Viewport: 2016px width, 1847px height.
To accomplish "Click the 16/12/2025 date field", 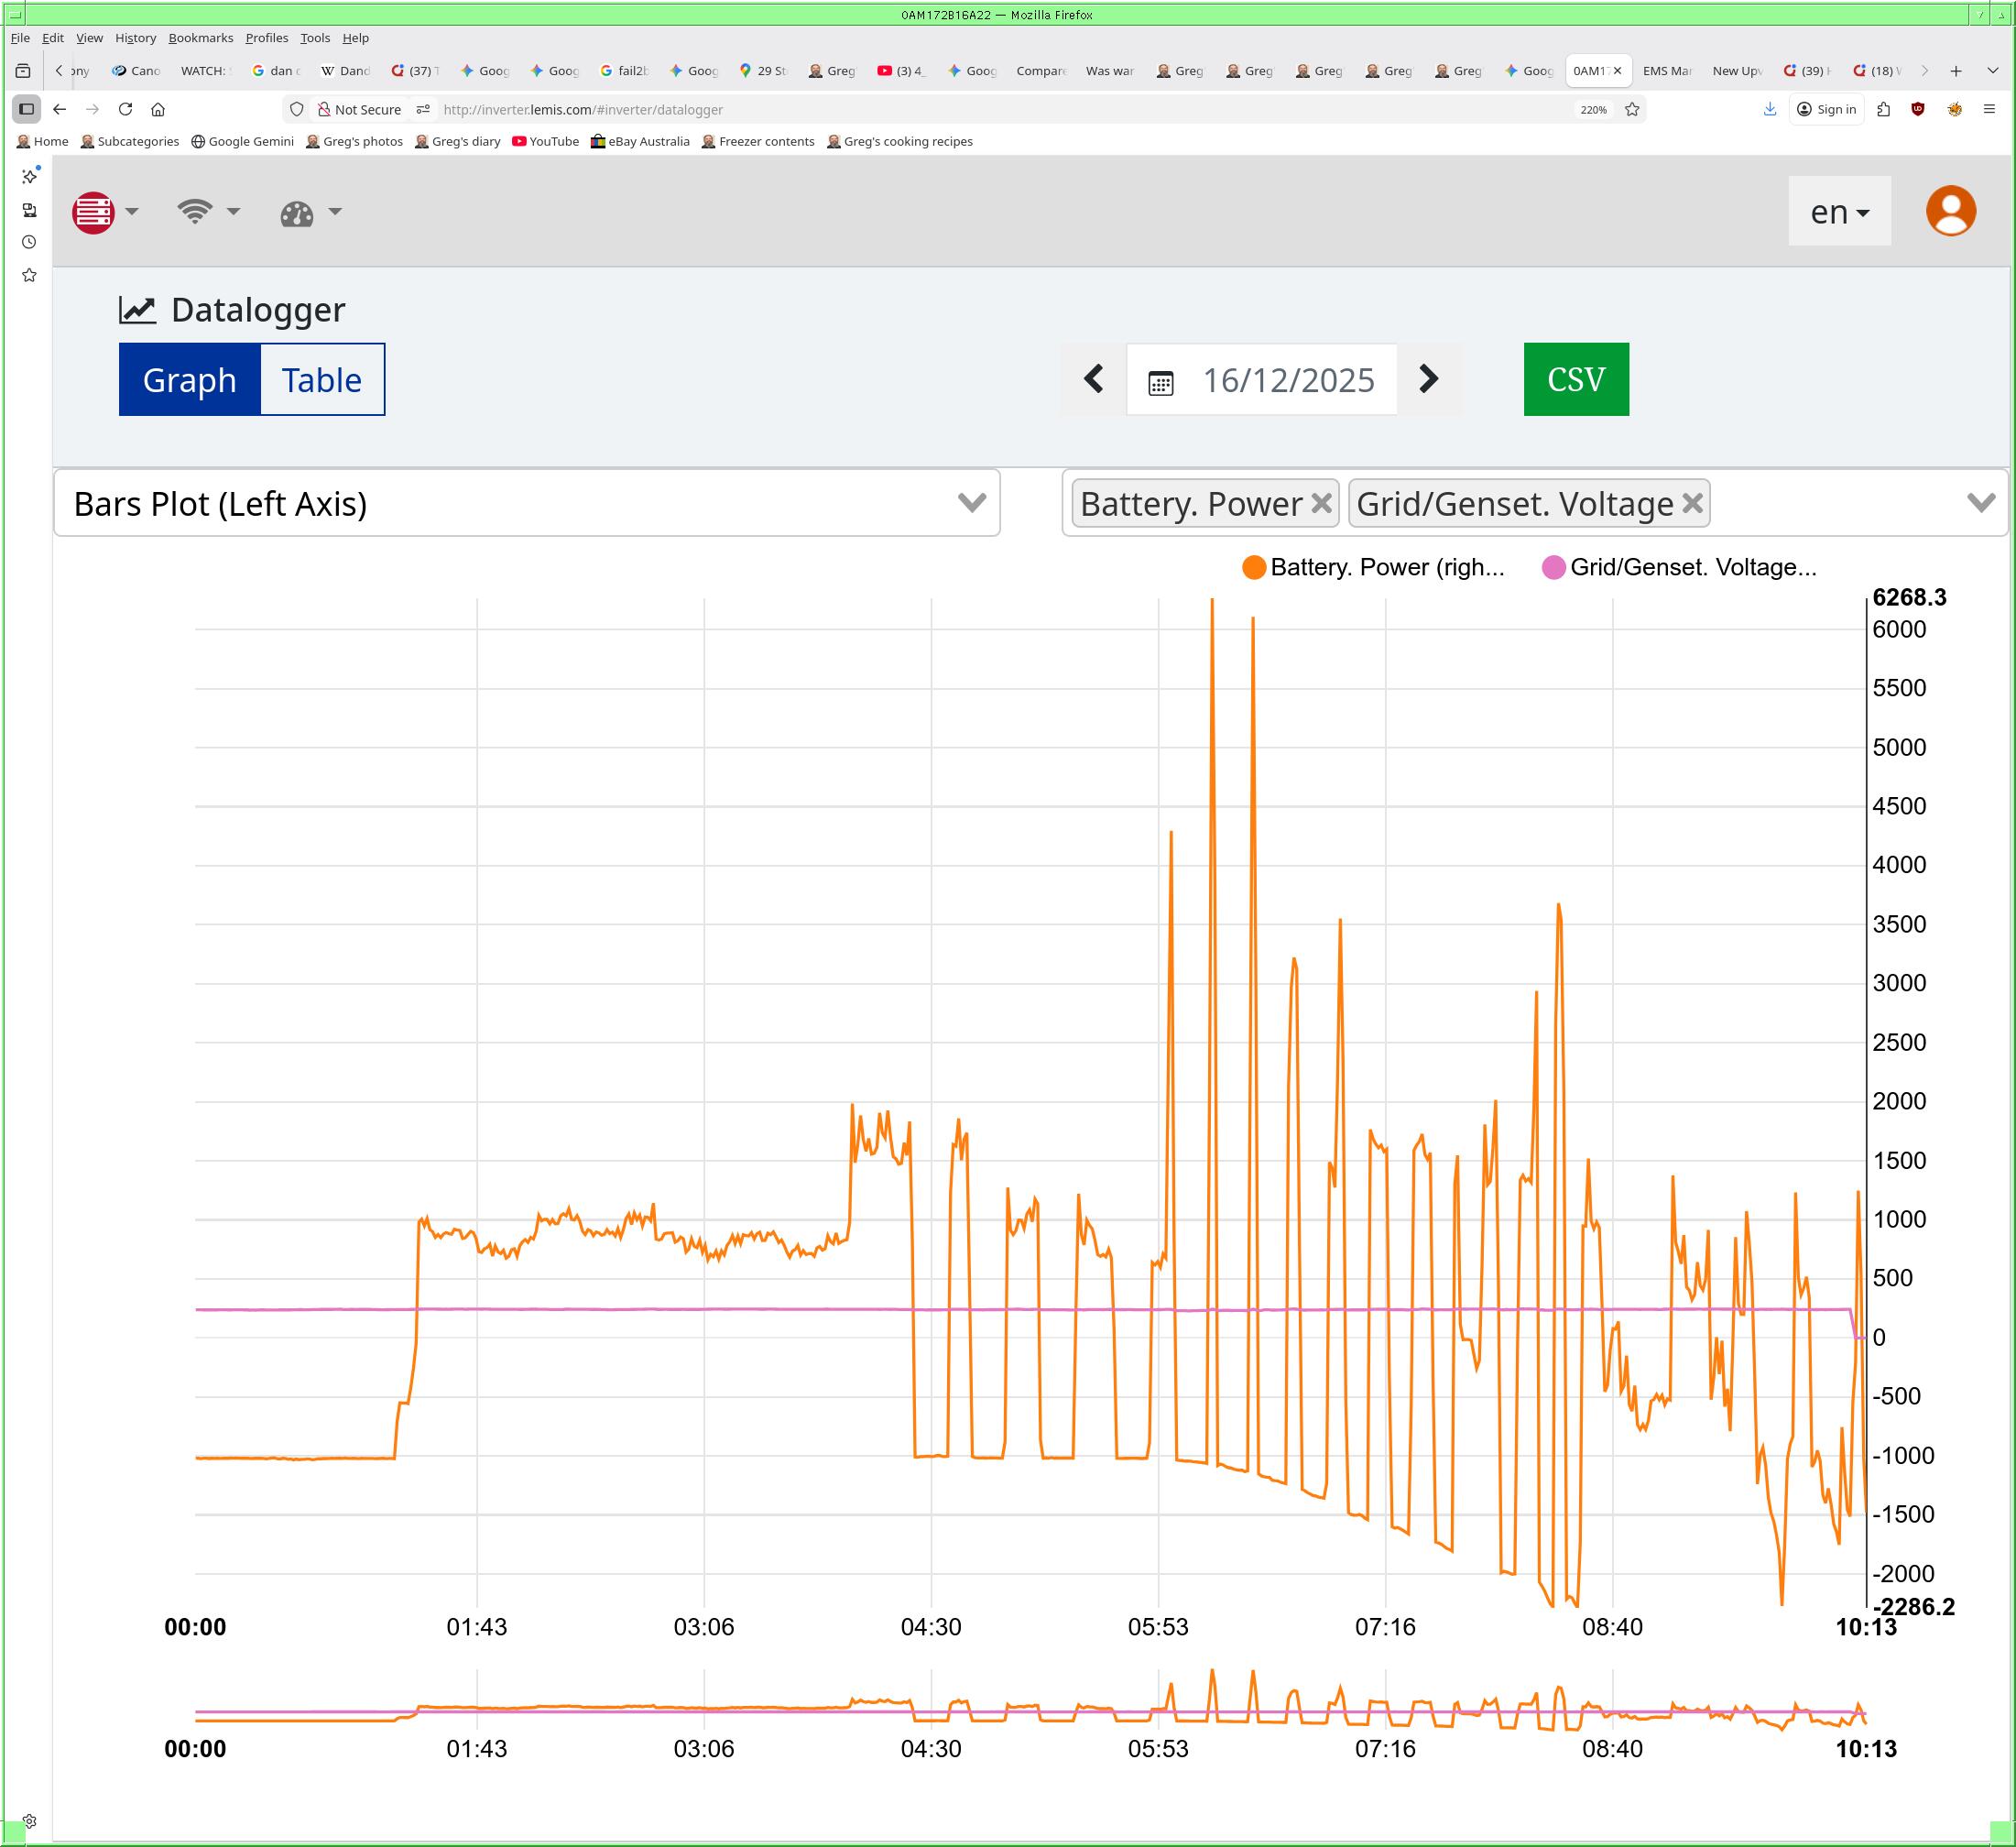I will coord(1287,380).
